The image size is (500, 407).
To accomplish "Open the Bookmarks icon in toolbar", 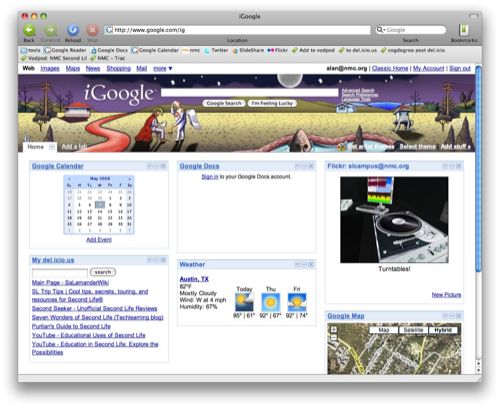I will click(464, 30).
